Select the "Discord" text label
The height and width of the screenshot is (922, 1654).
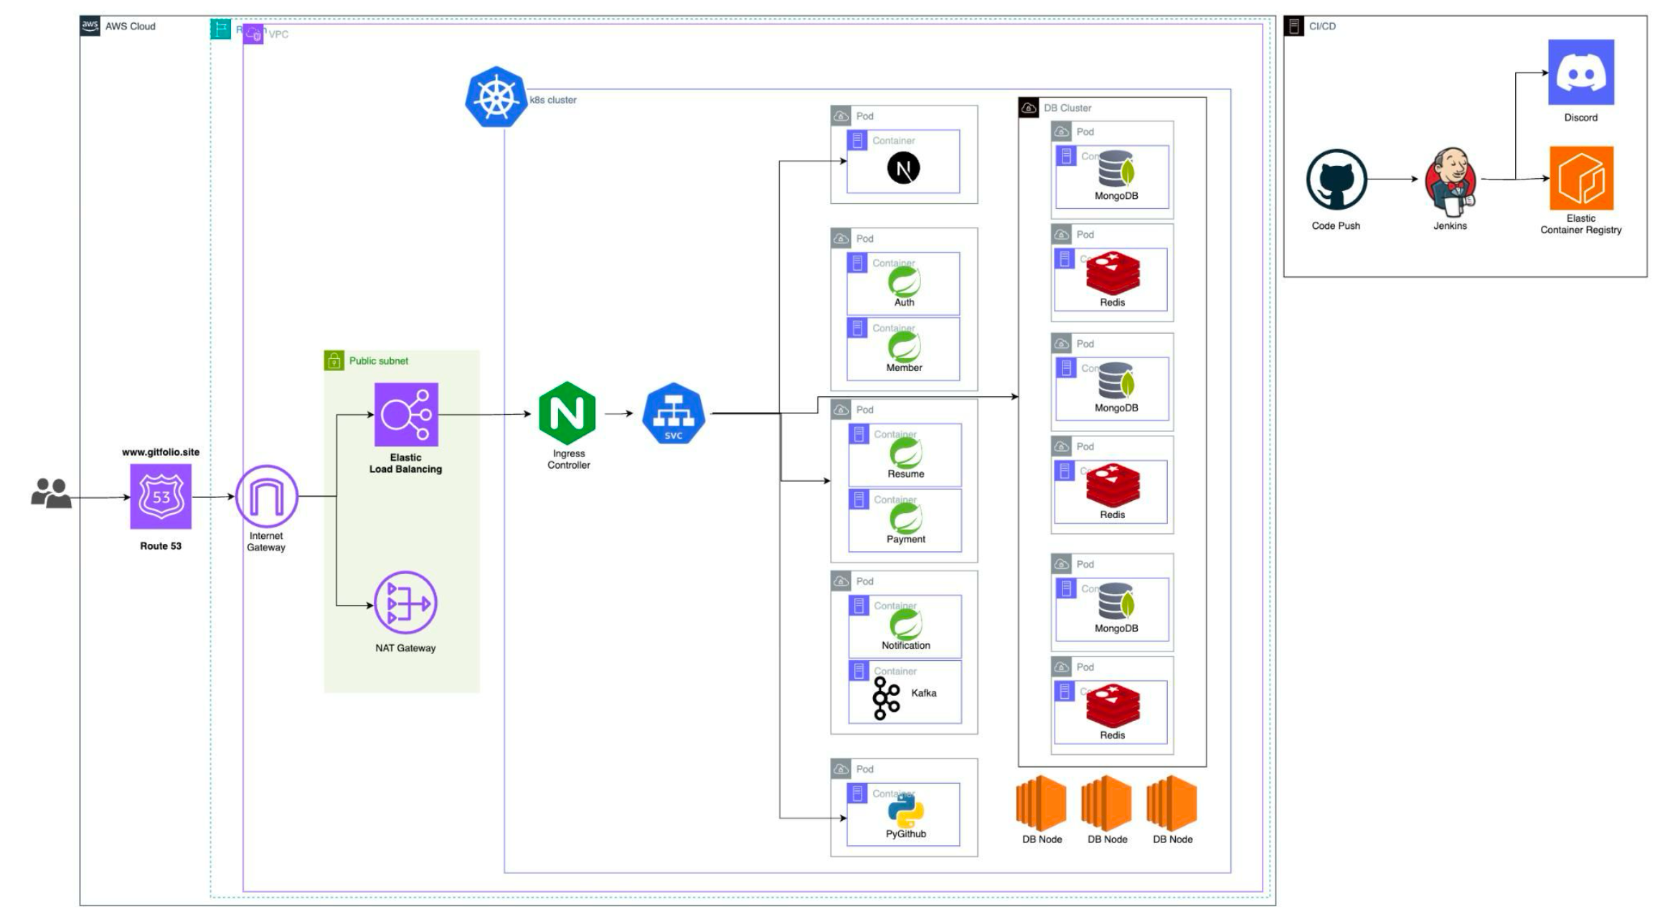click(x=1581, y=118)
